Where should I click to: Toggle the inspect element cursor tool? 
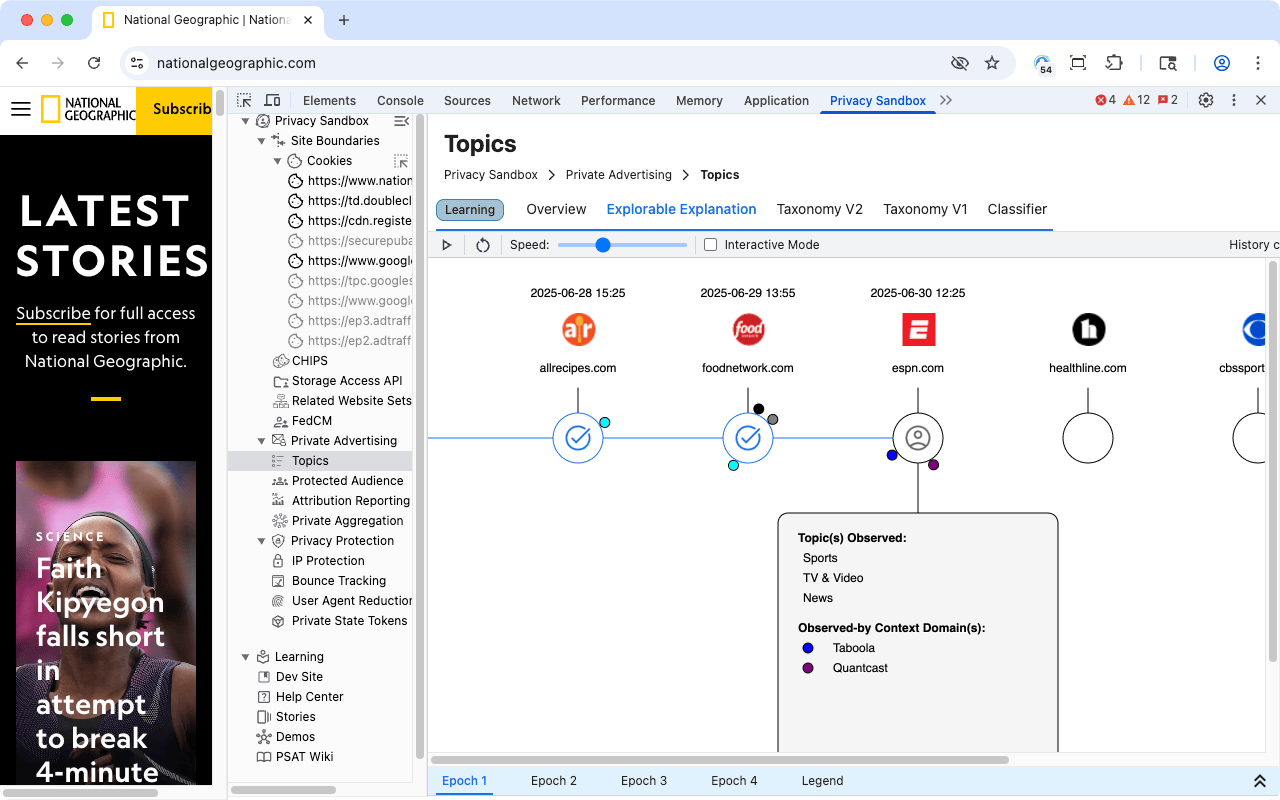(243, 100)
